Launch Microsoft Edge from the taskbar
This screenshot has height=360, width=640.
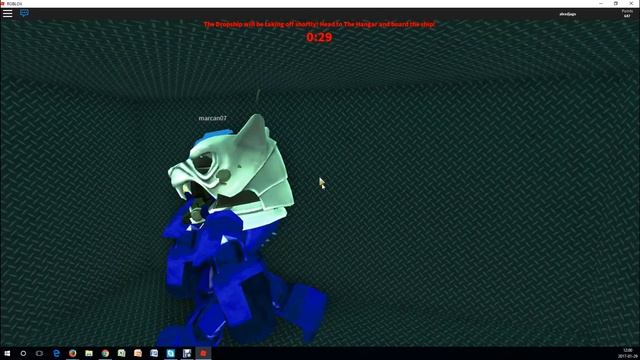pos(56,353)
